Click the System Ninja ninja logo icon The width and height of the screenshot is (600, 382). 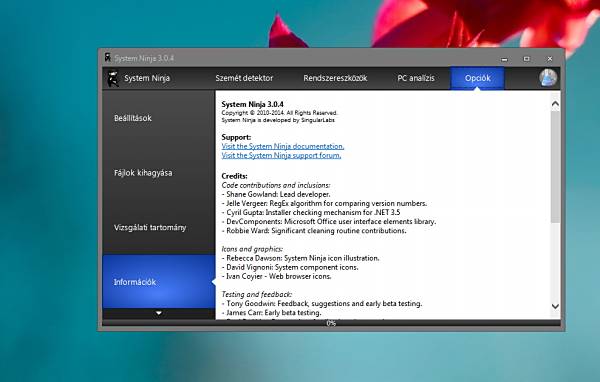click(x=112, y=78)
